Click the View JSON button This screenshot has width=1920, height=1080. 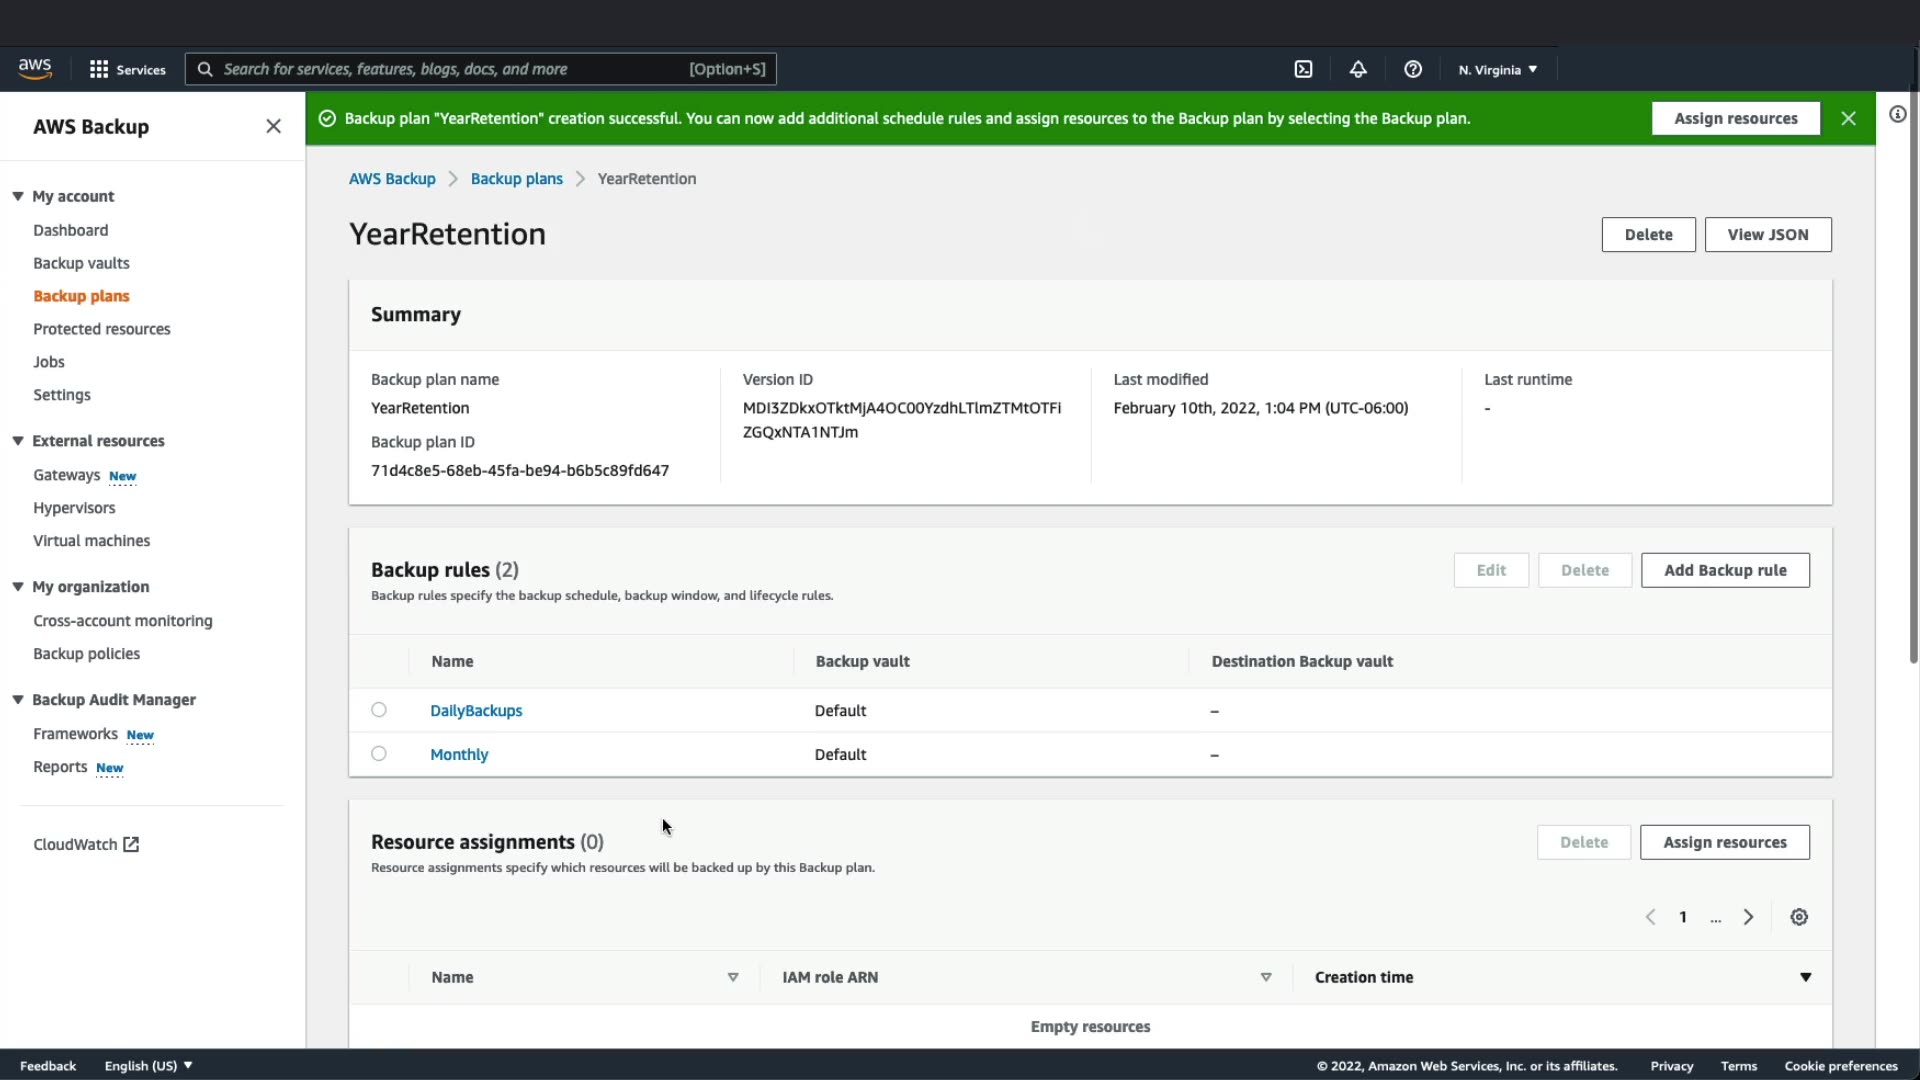[x=1767, y=234]
